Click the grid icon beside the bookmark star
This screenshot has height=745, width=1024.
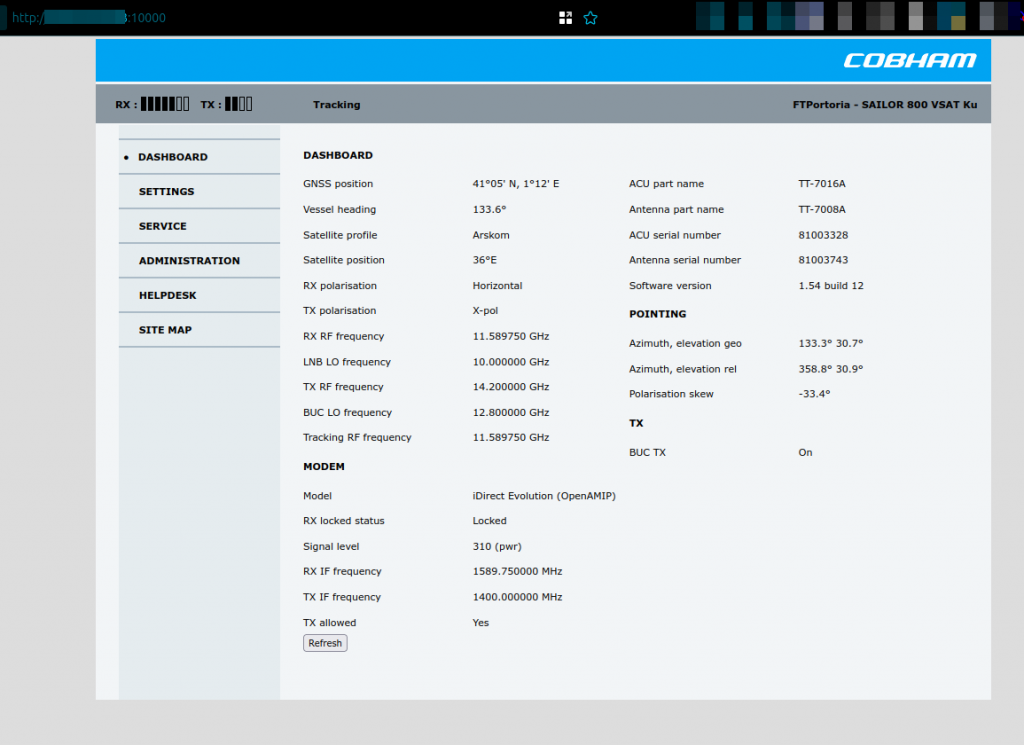[565, 18]
